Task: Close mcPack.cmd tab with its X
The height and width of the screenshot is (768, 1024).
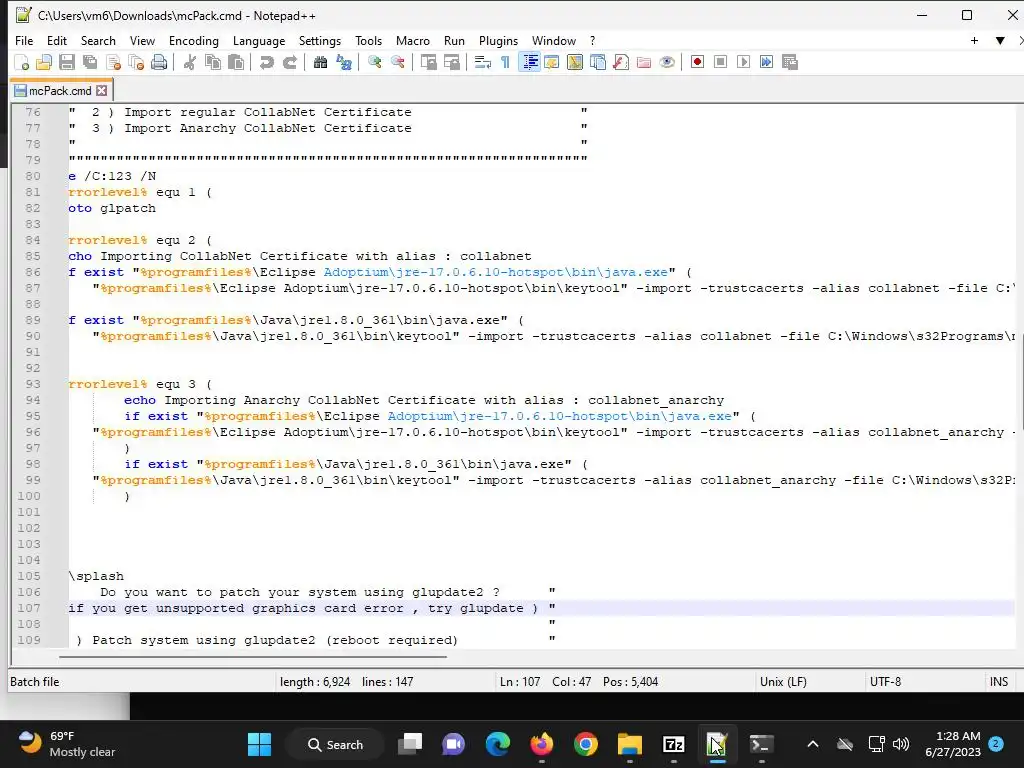Action: 102,90
